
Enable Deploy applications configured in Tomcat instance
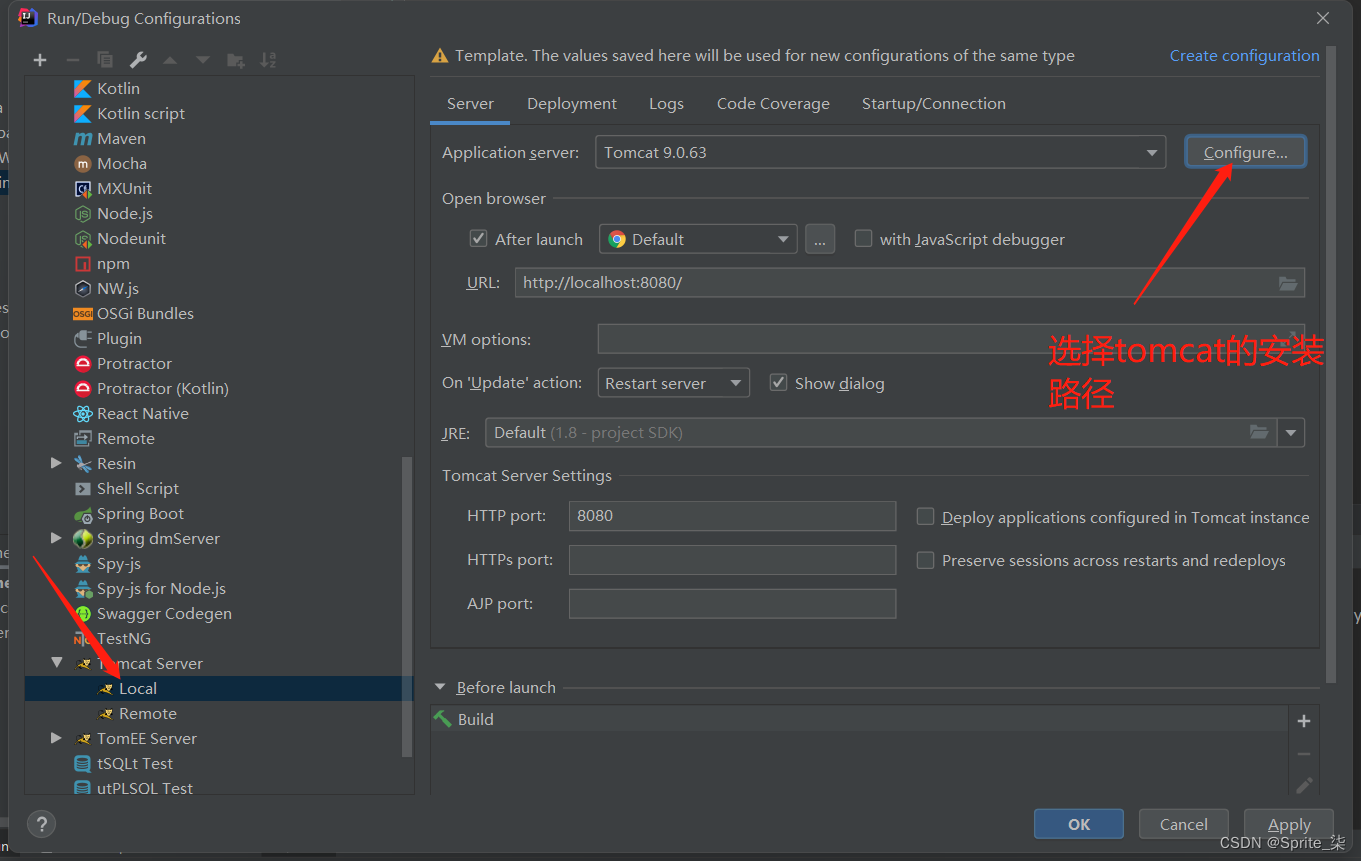coord(926,517)
